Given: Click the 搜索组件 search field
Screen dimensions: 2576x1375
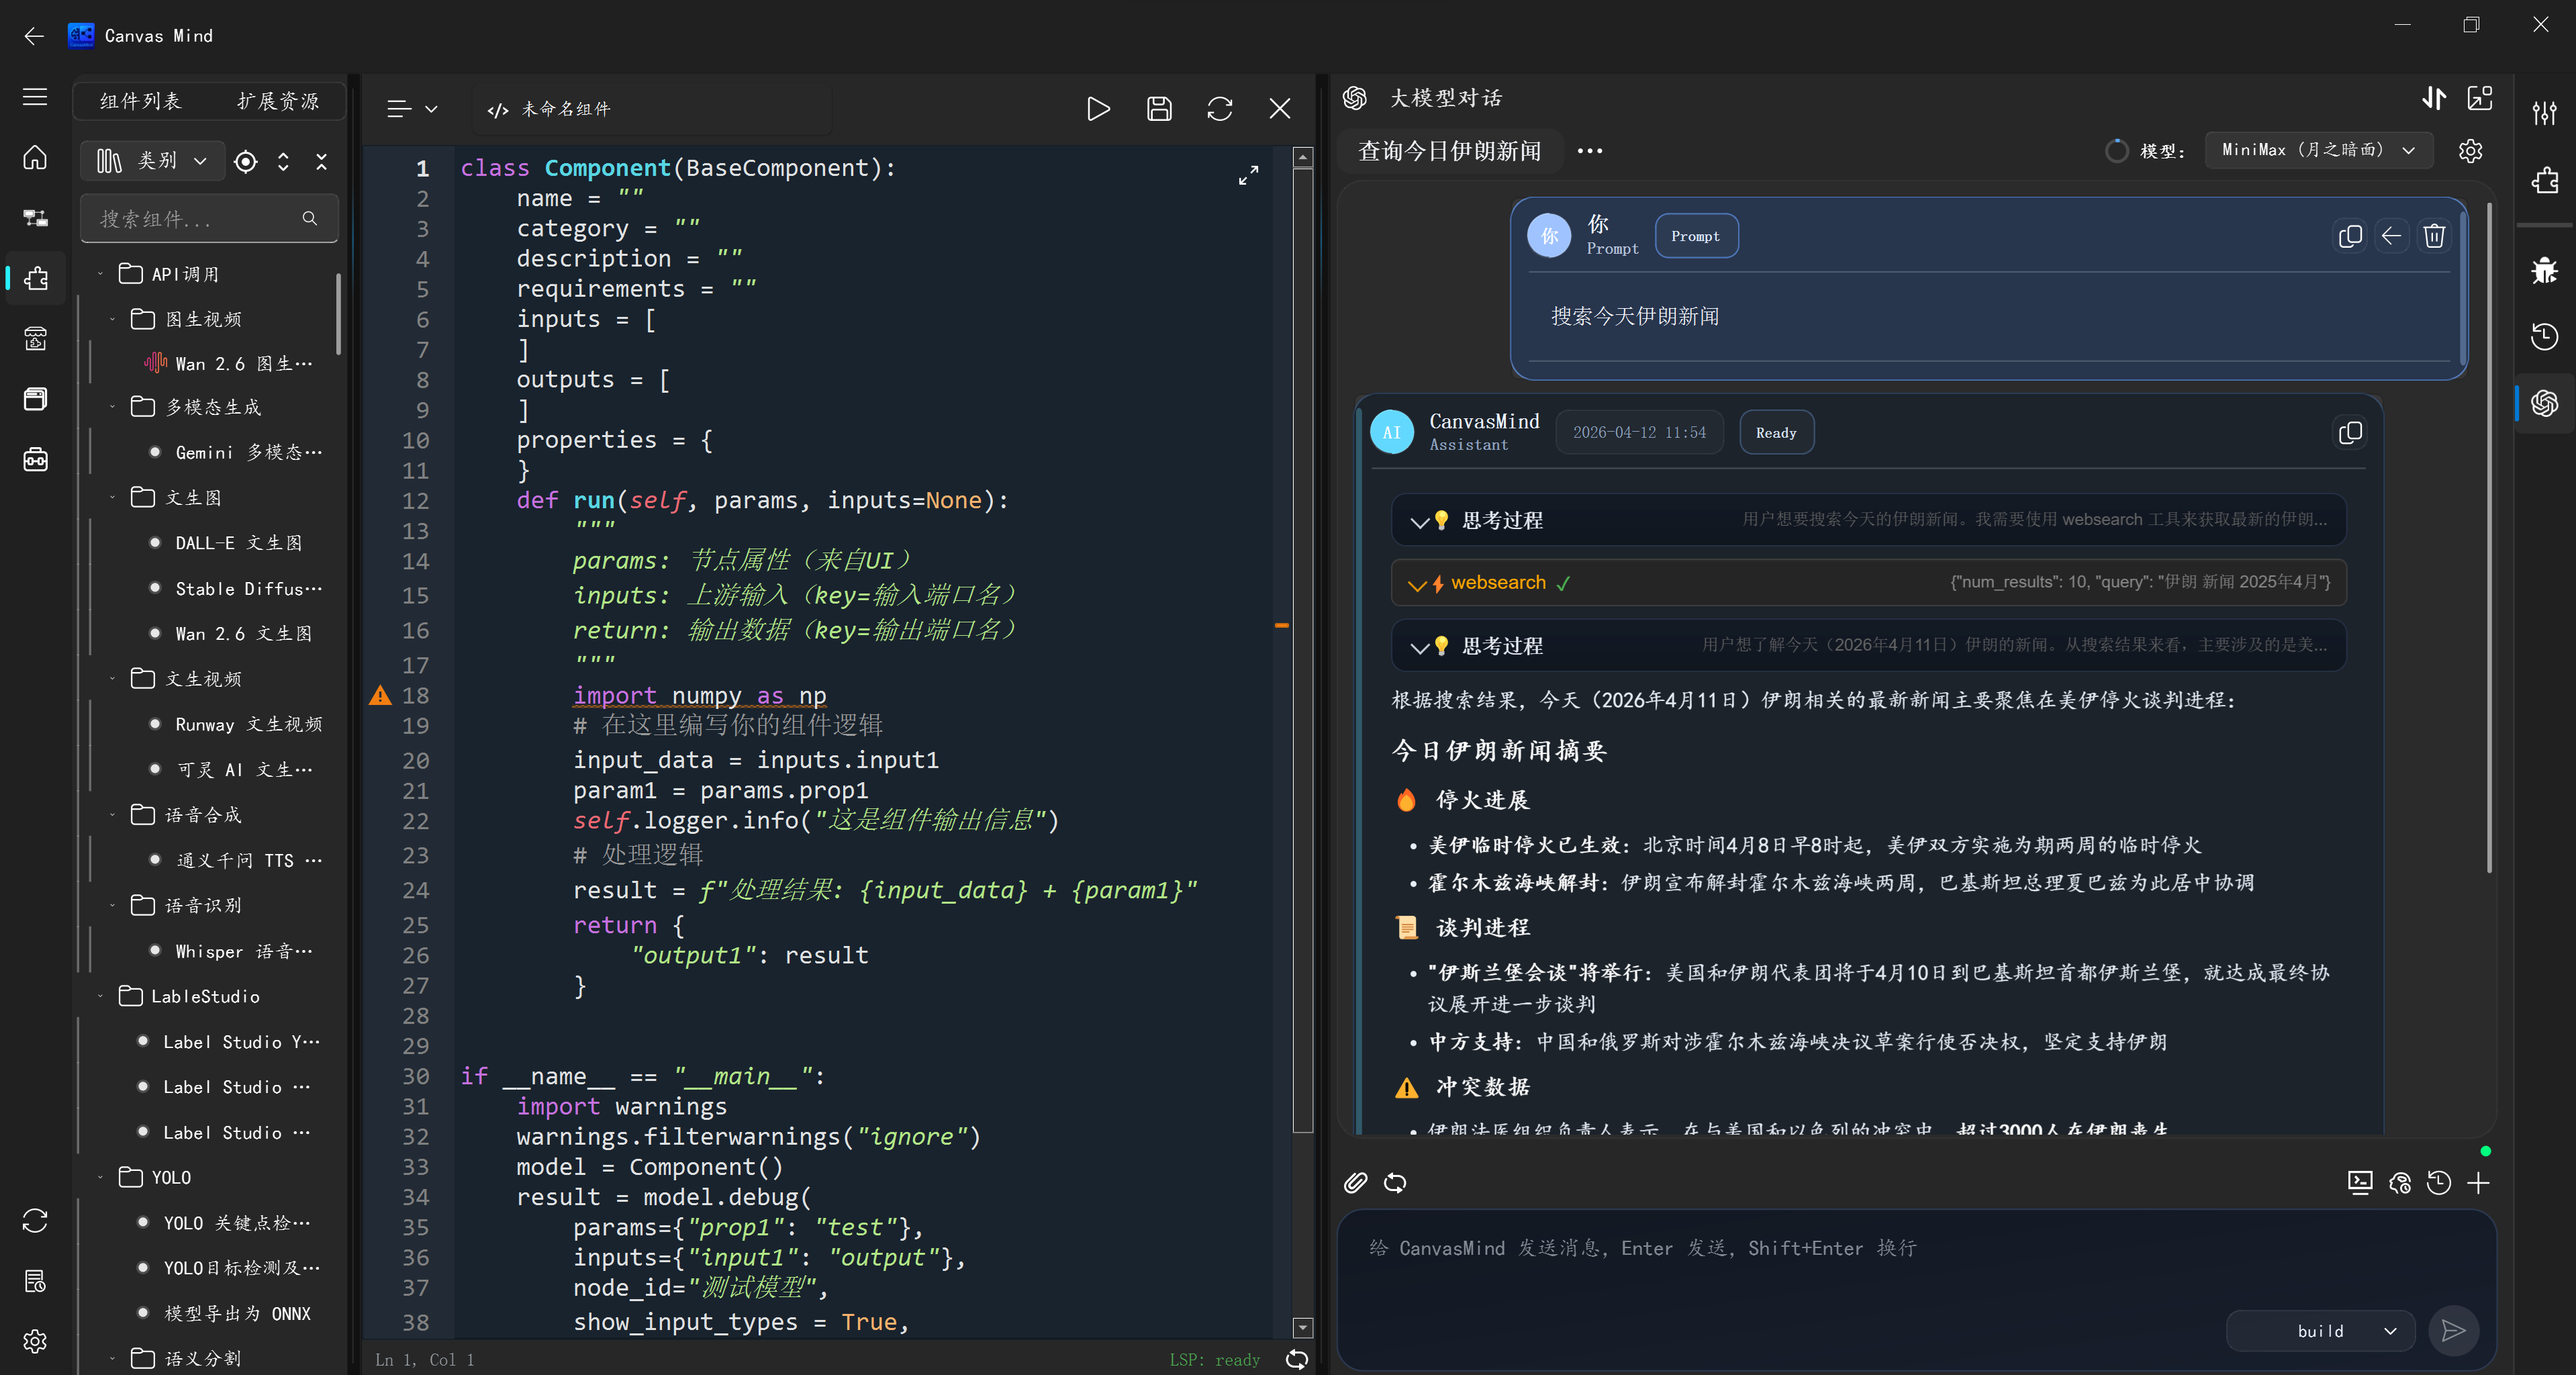Looking at the screenshot, I should point(210,218).
